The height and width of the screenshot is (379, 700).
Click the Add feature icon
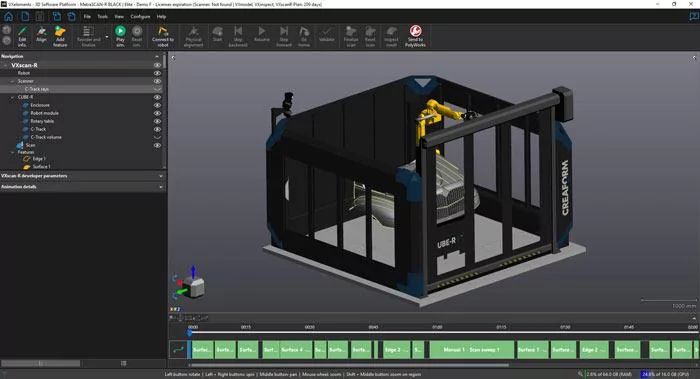point(60,36)
